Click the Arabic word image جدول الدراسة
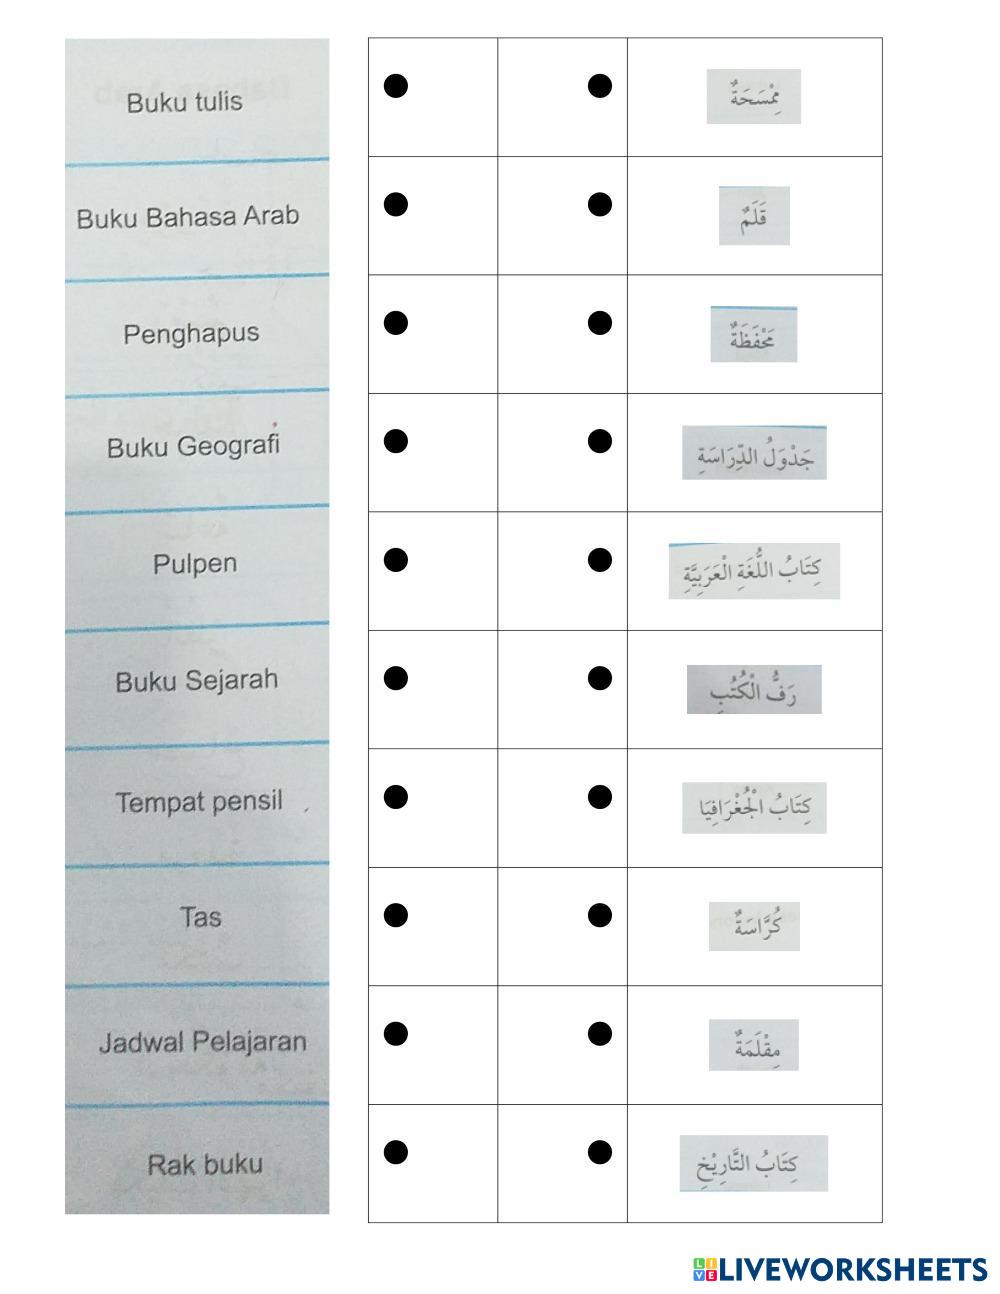Viewport: 1000px width, 1294px height. [754, 454]
